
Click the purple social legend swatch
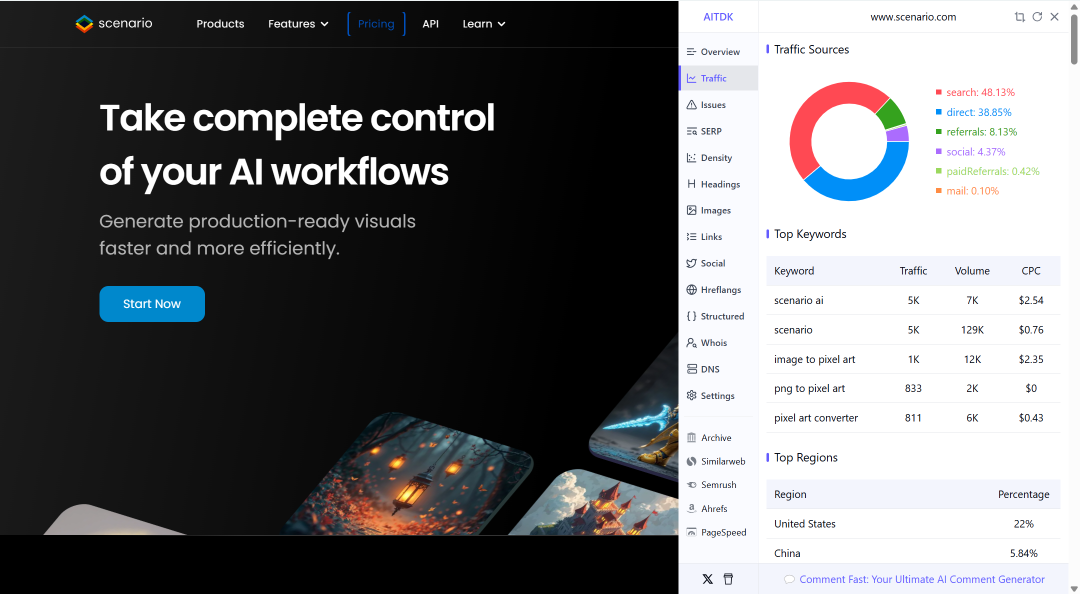[938, 152]
